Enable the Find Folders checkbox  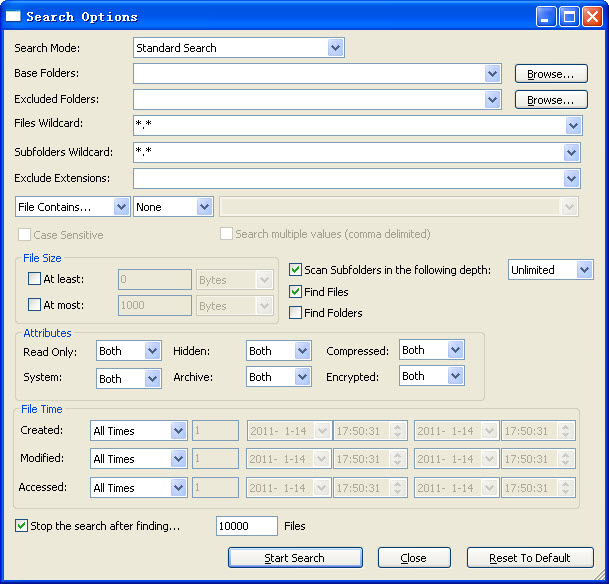pos(296,313)
